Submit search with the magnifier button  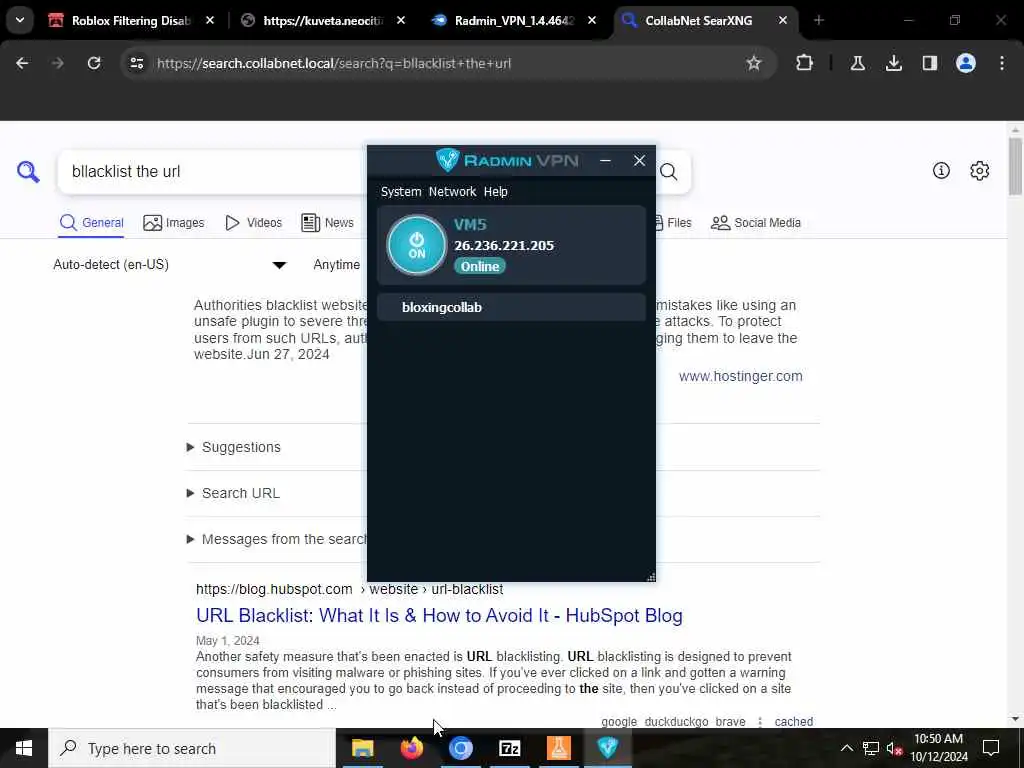pyautogui.click(x=669, y=172)
